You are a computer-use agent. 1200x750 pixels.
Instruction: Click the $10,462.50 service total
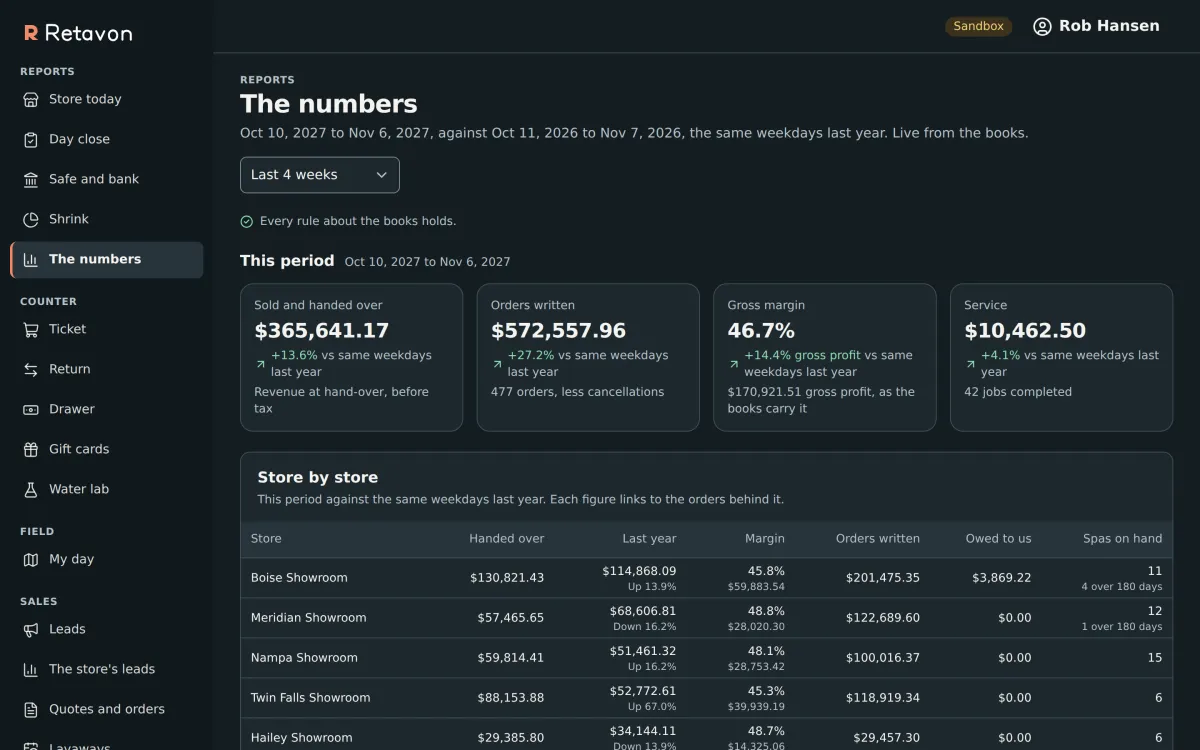(x=1025, y=331)
